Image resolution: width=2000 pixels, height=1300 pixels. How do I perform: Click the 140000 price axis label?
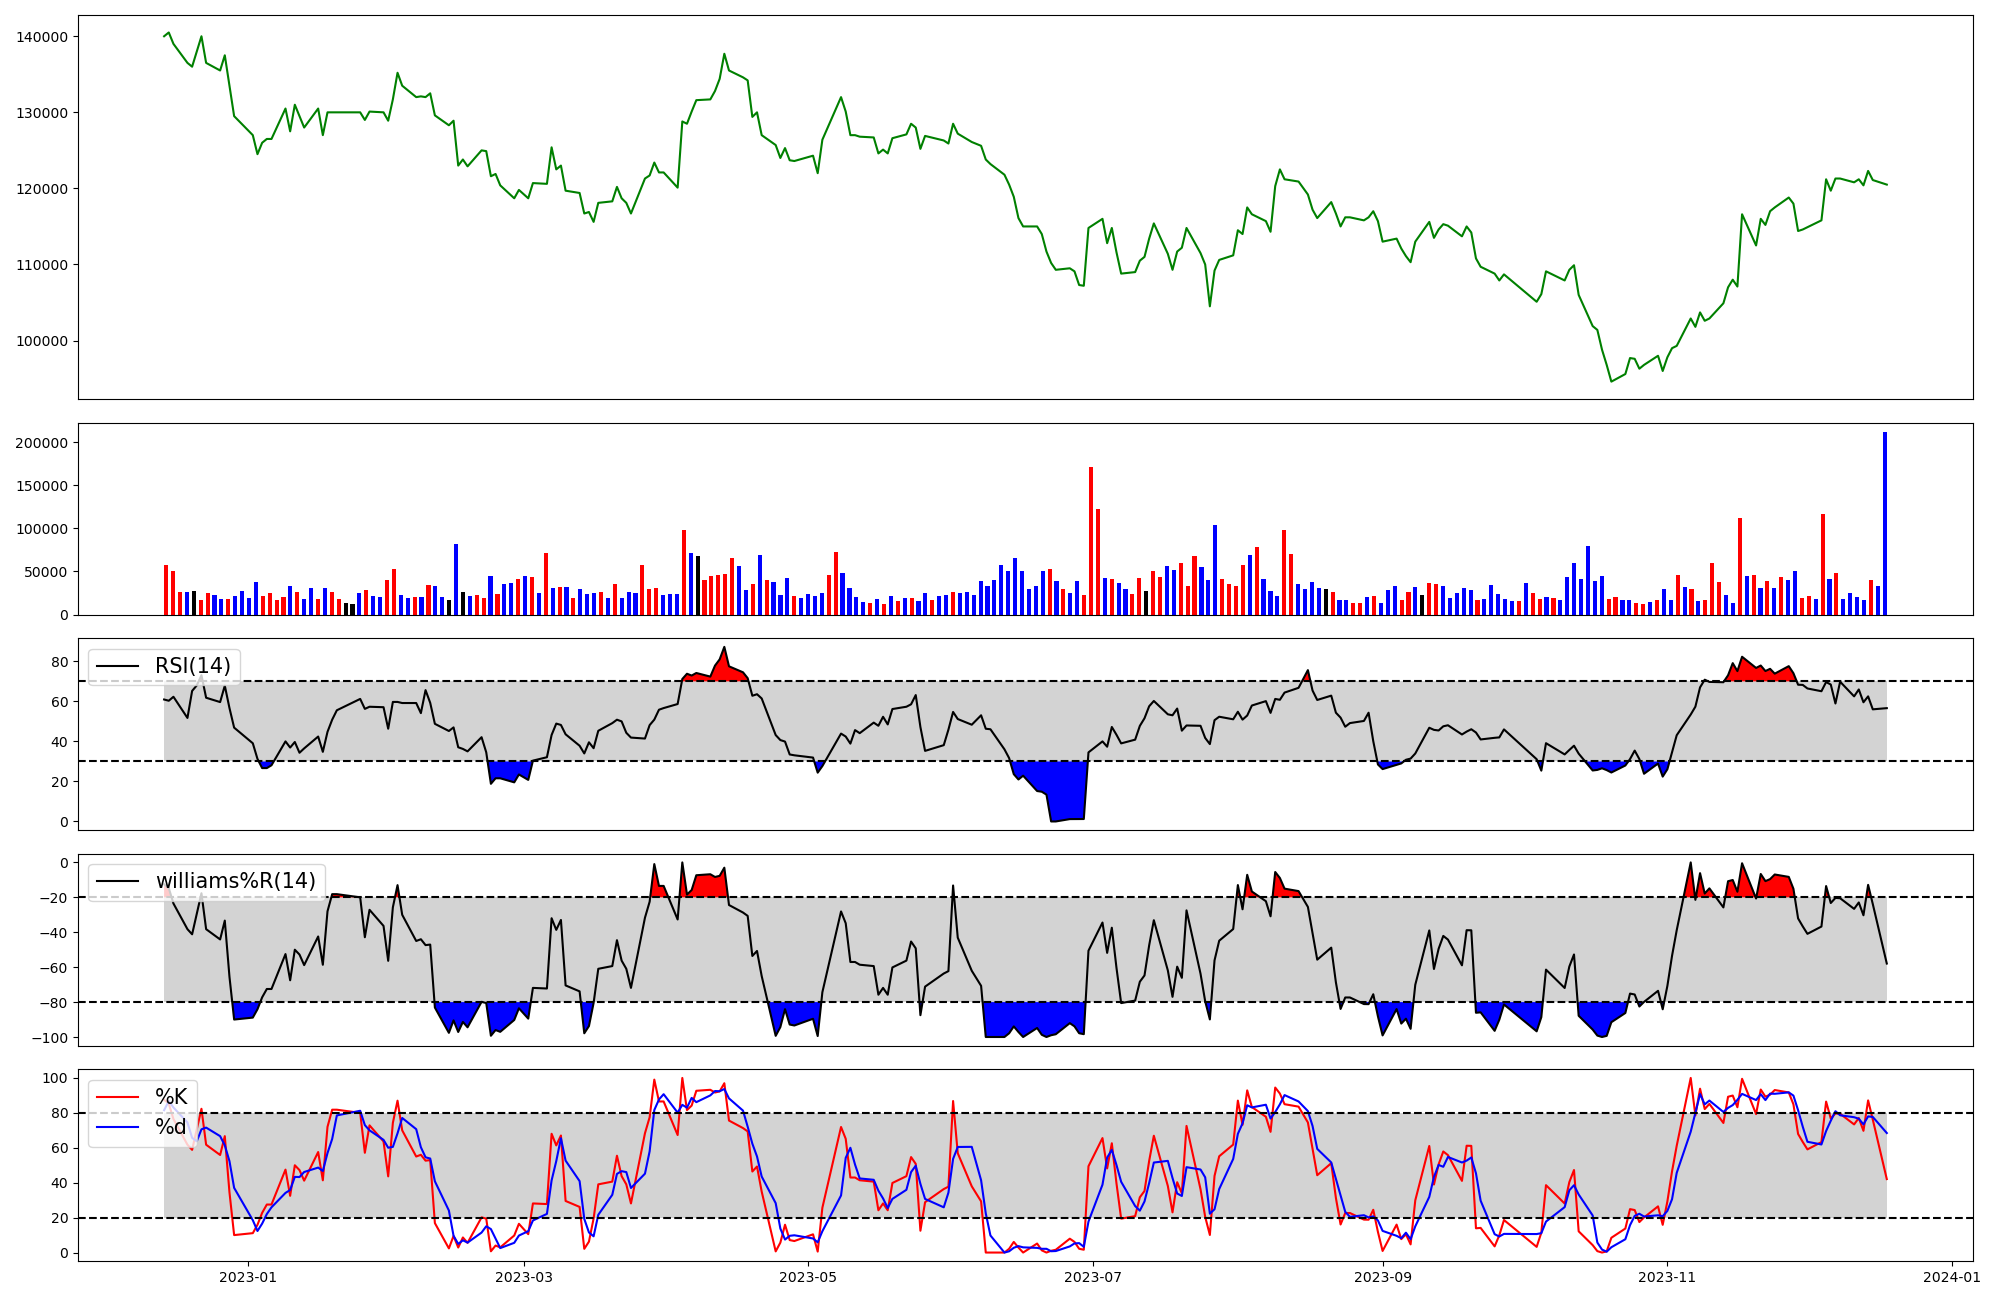coord(43,37)
